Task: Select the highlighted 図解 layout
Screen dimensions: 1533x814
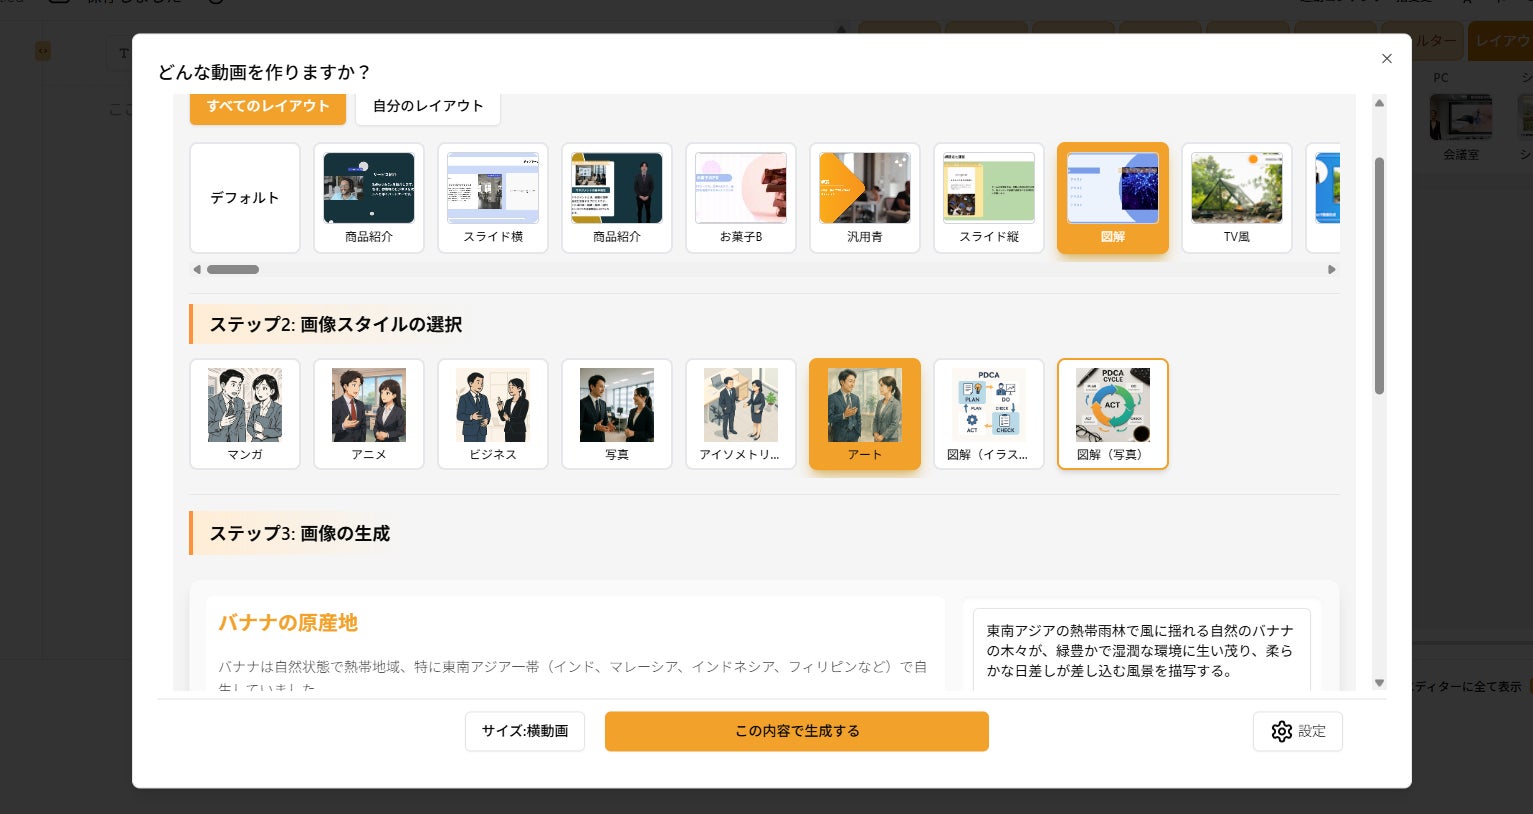Action: [1113, 198]
